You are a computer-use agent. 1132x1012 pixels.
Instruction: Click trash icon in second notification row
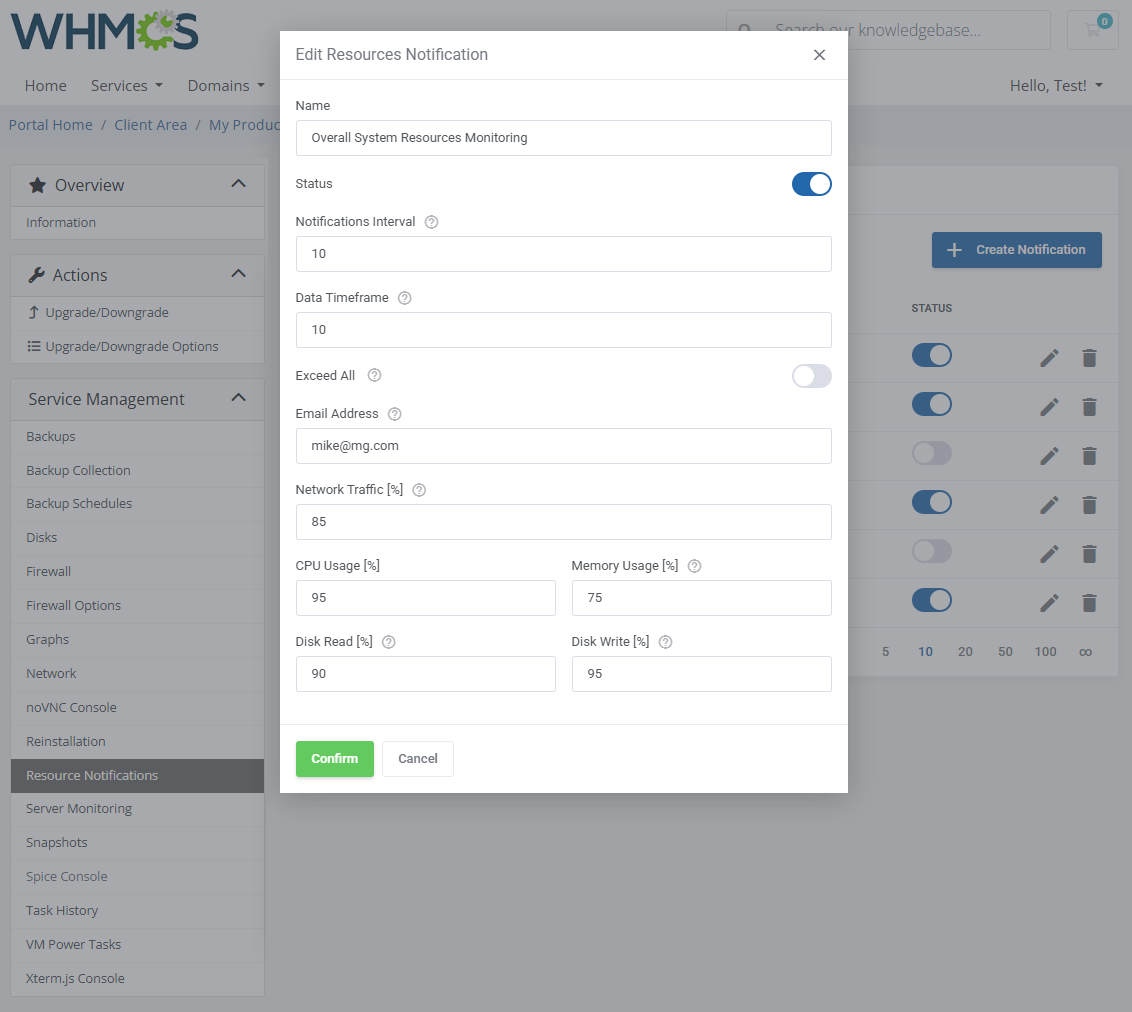click(x=1089, y=406)
